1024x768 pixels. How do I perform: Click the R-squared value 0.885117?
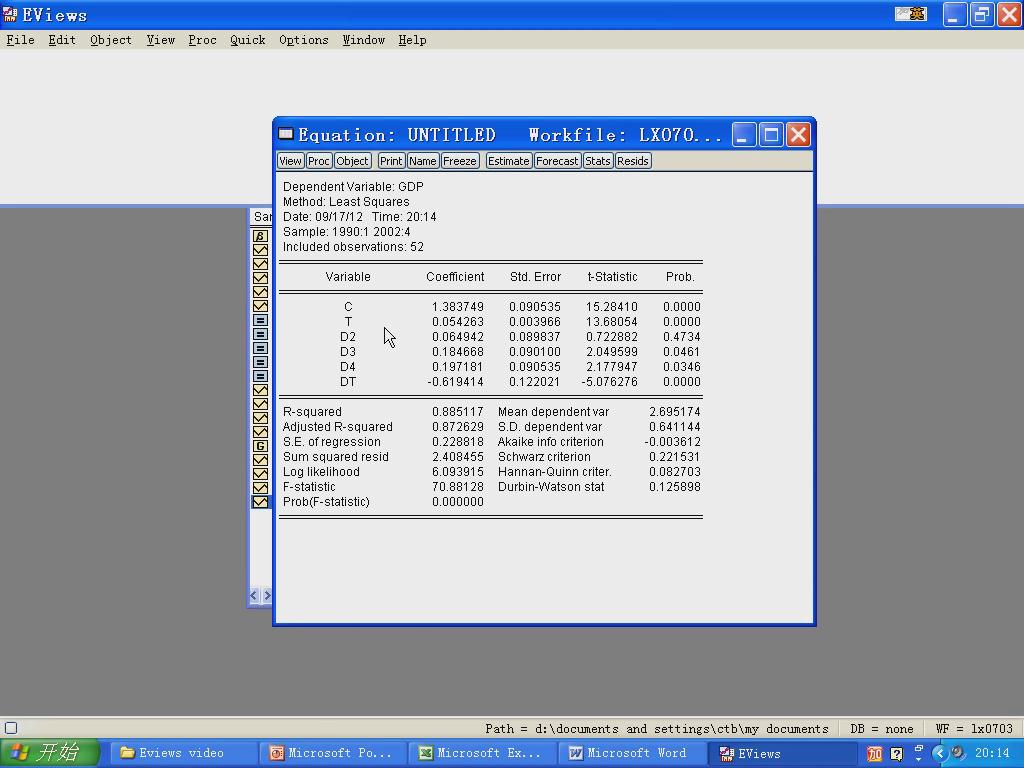click(458, 412)
